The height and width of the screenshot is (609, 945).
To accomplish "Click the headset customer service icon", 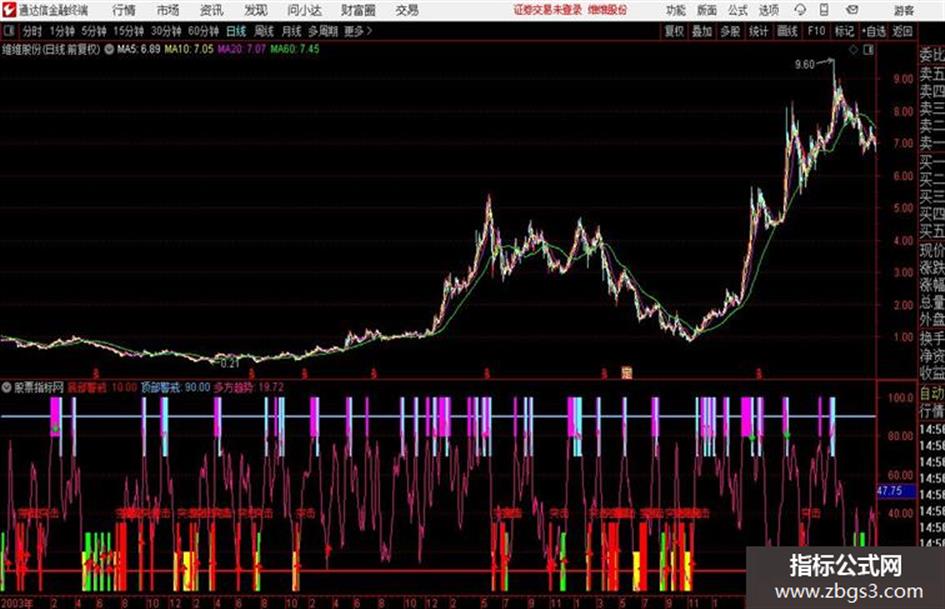I will click(800, 10).
